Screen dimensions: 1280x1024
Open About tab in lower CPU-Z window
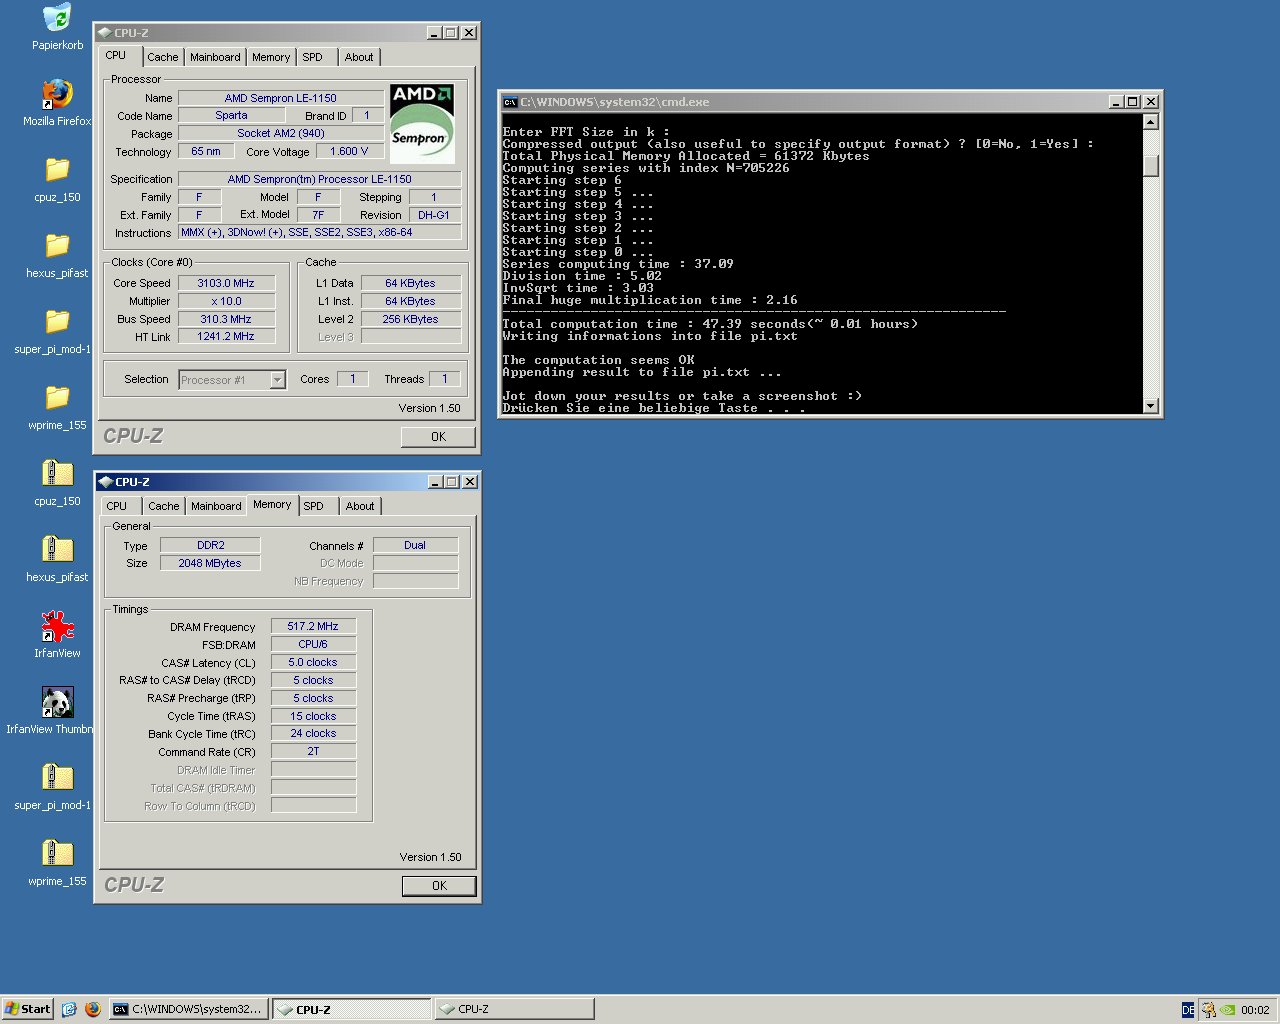(x=360, y=507)
